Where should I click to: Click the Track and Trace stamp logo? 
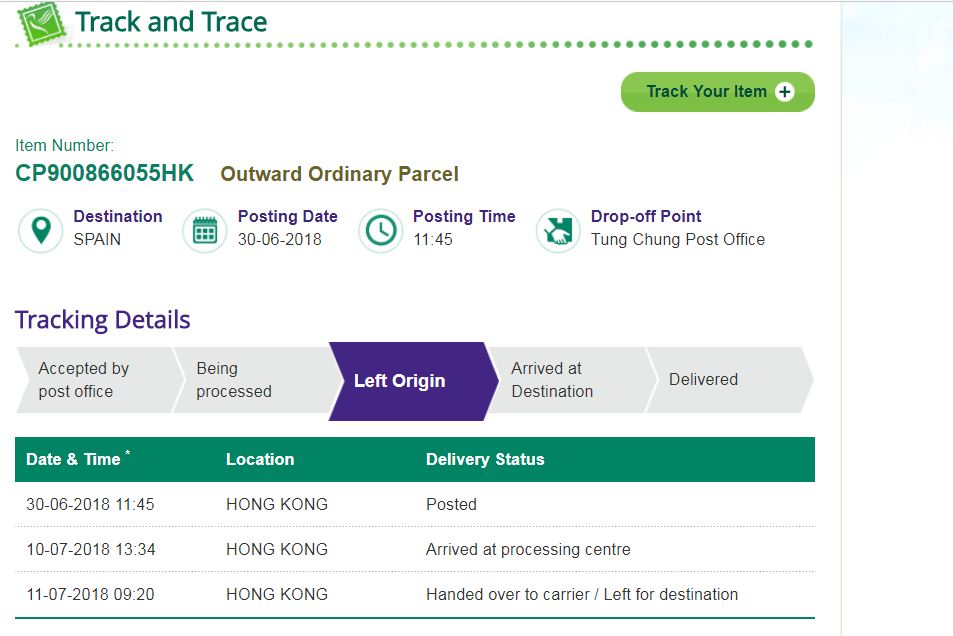coord(40,24)
